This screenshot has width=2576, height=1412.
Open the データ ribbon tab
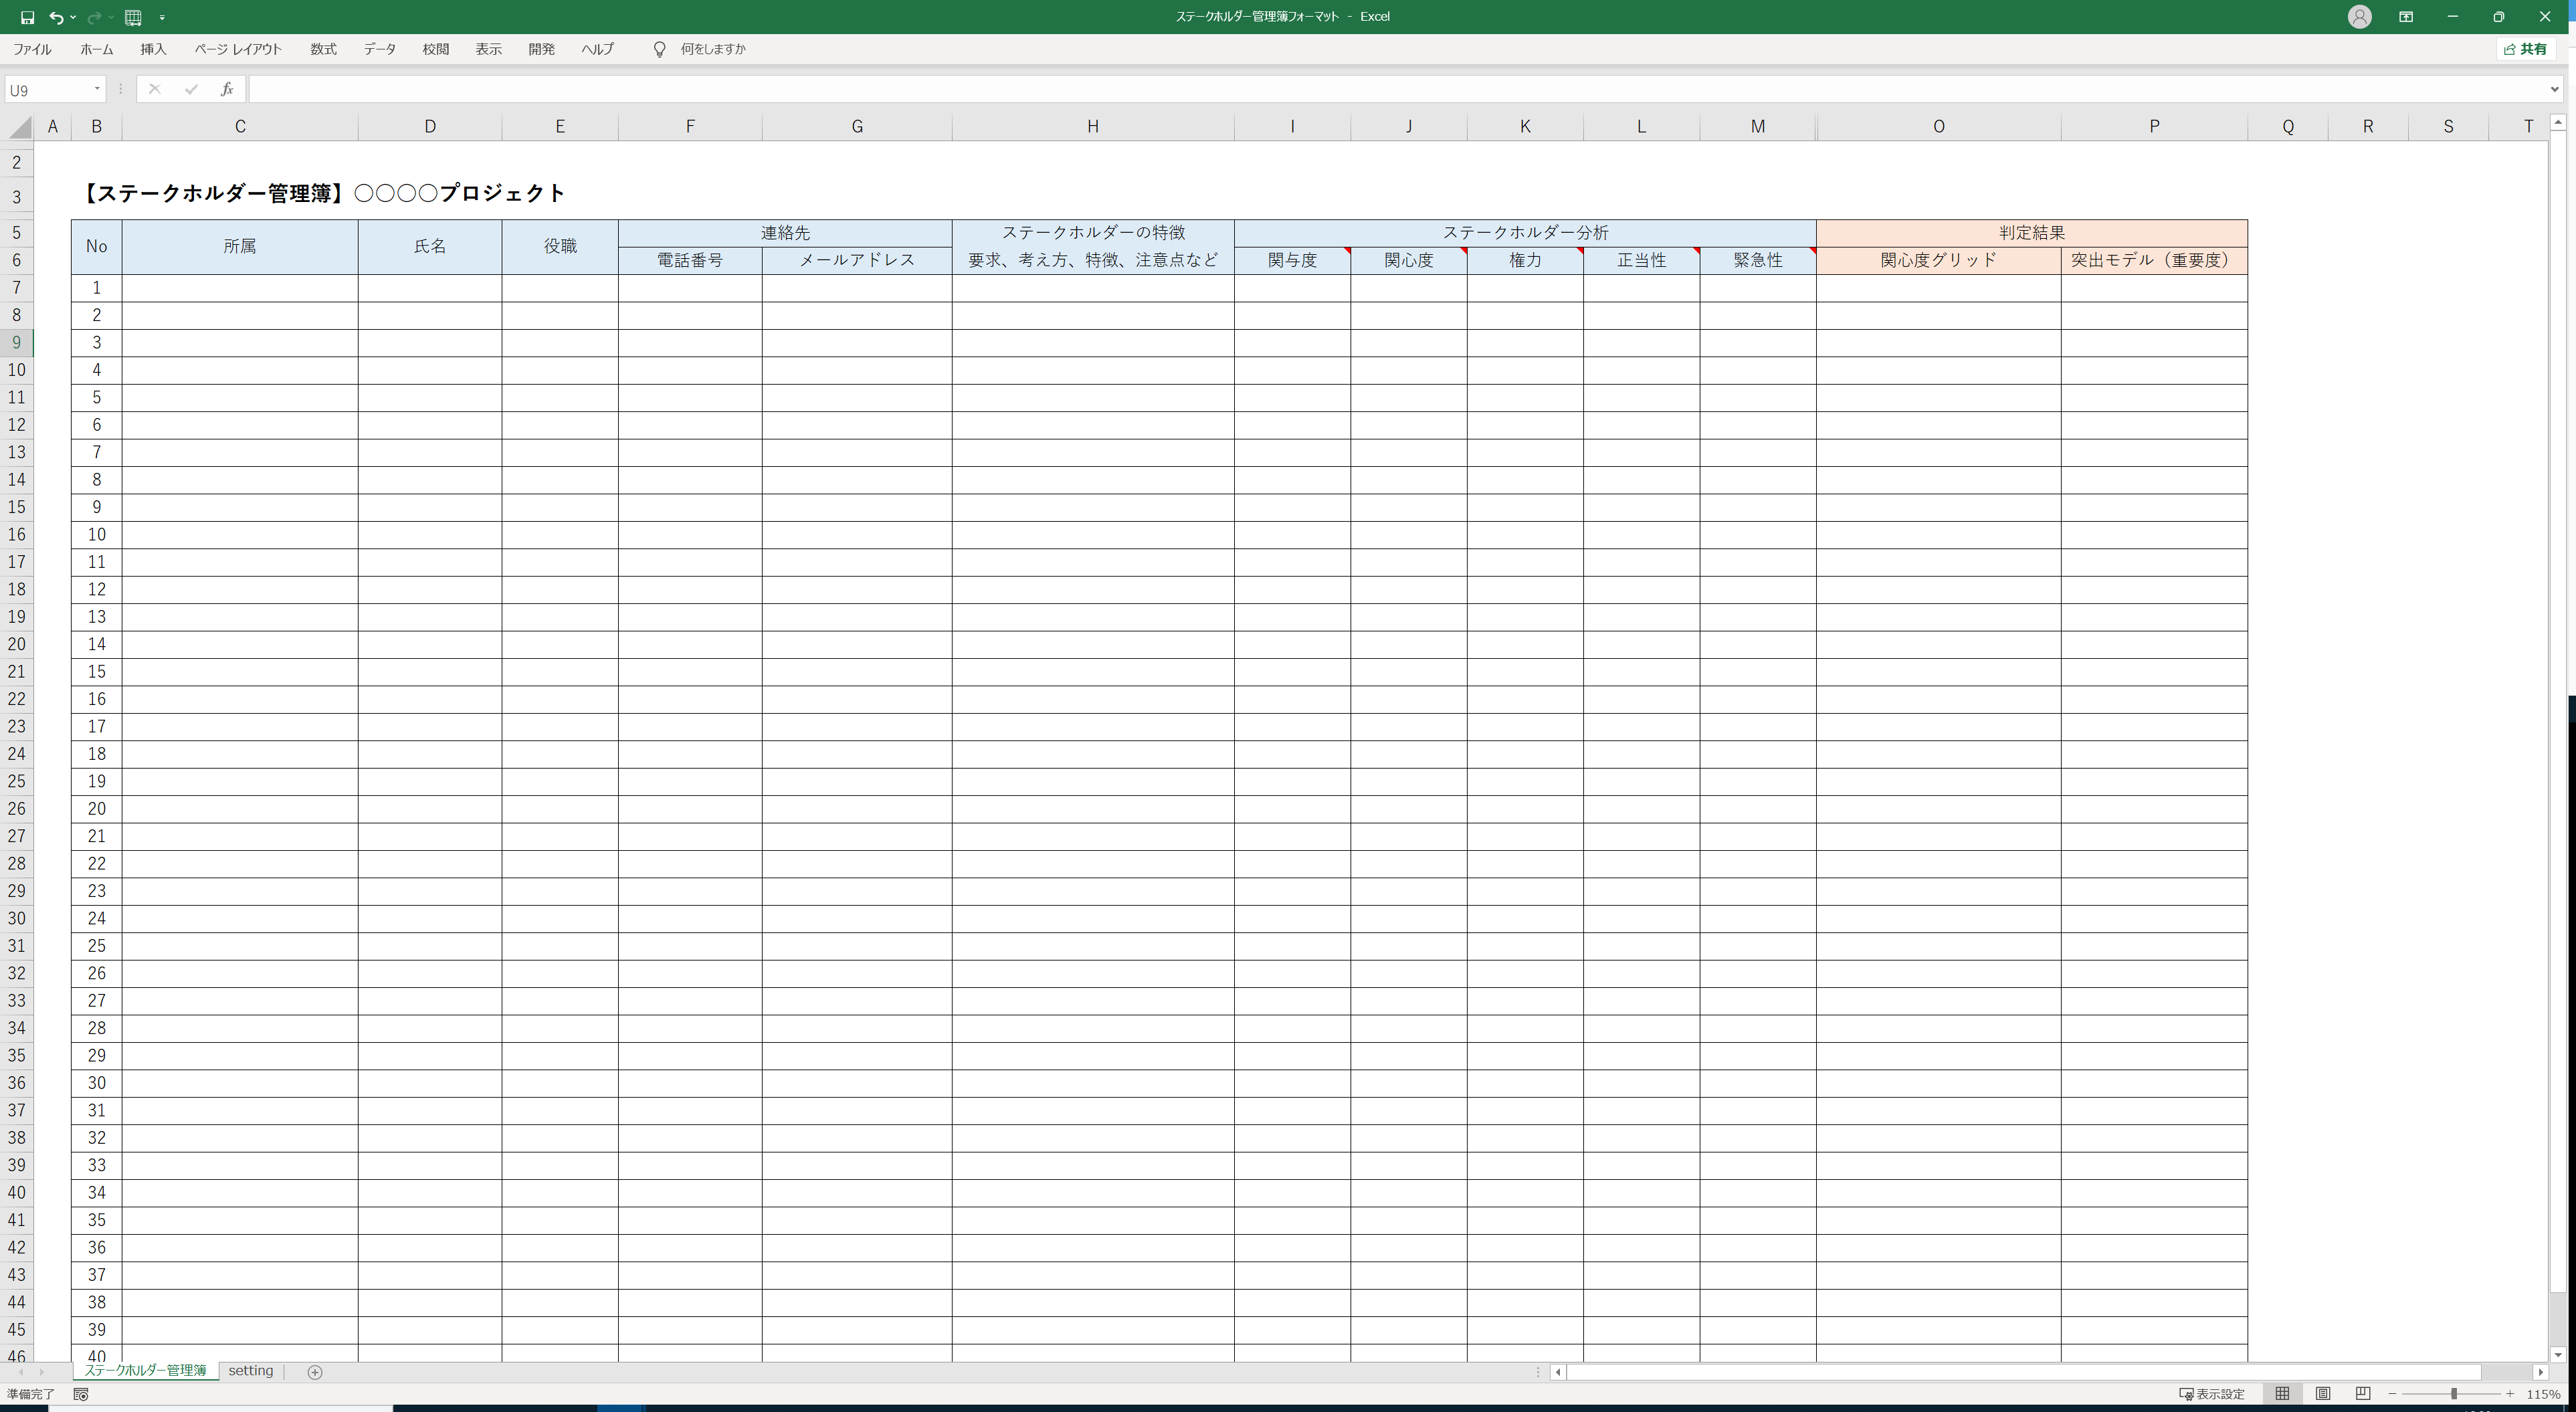coord(380,49)
